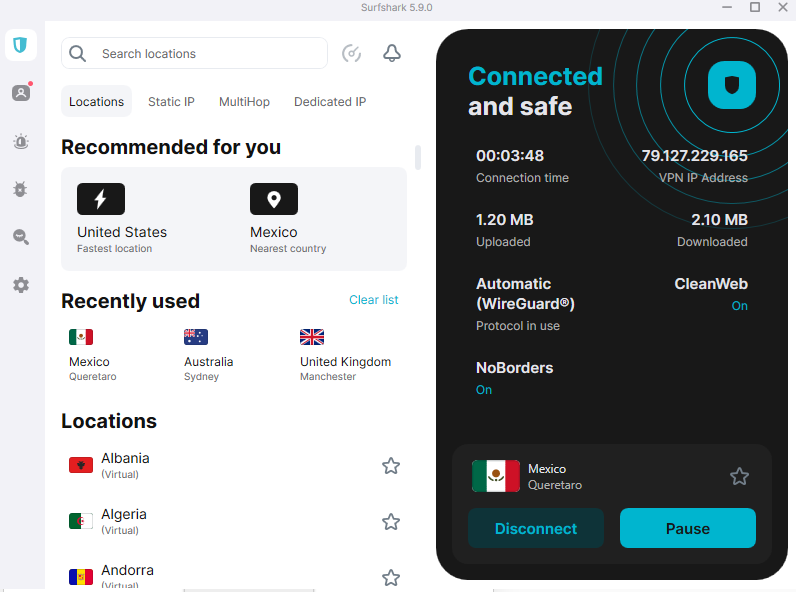Screen dimensions: 796x592
Task: Select Mexico Nearest country
Action: tap(288, 218)
